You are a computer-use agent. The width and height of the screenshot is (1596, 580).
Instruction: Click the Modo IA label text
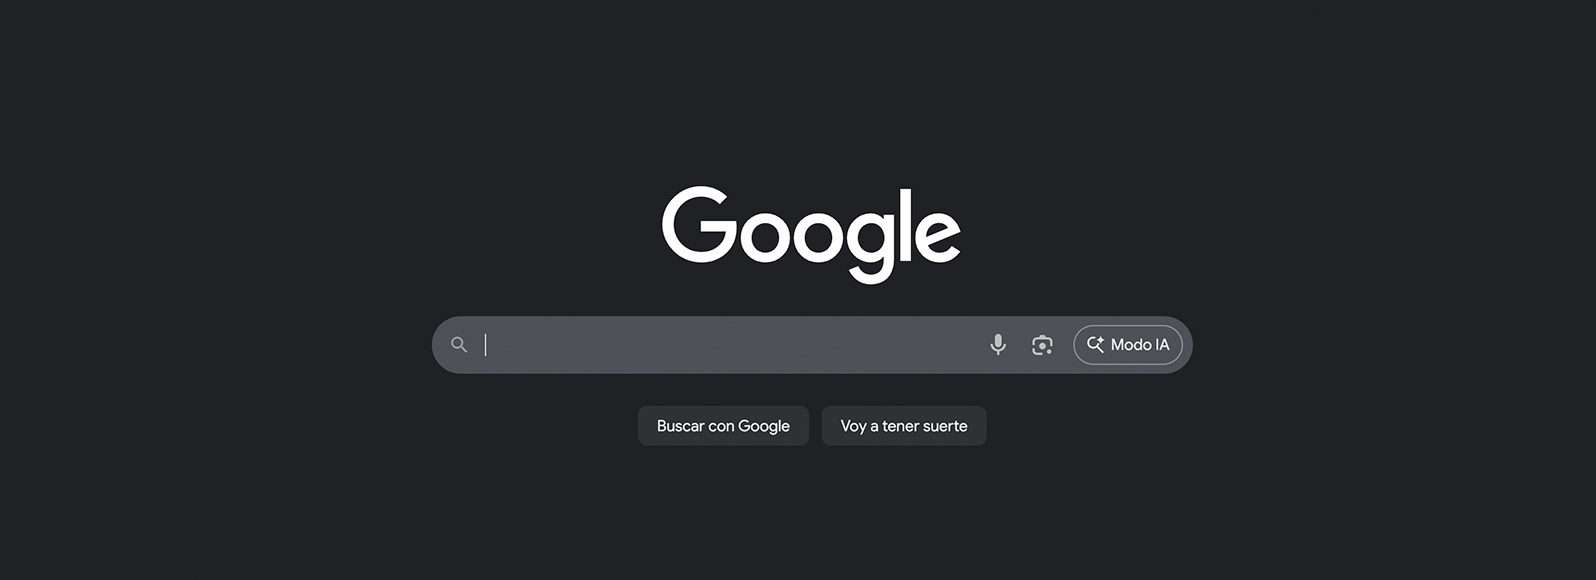click(1140, 345)
